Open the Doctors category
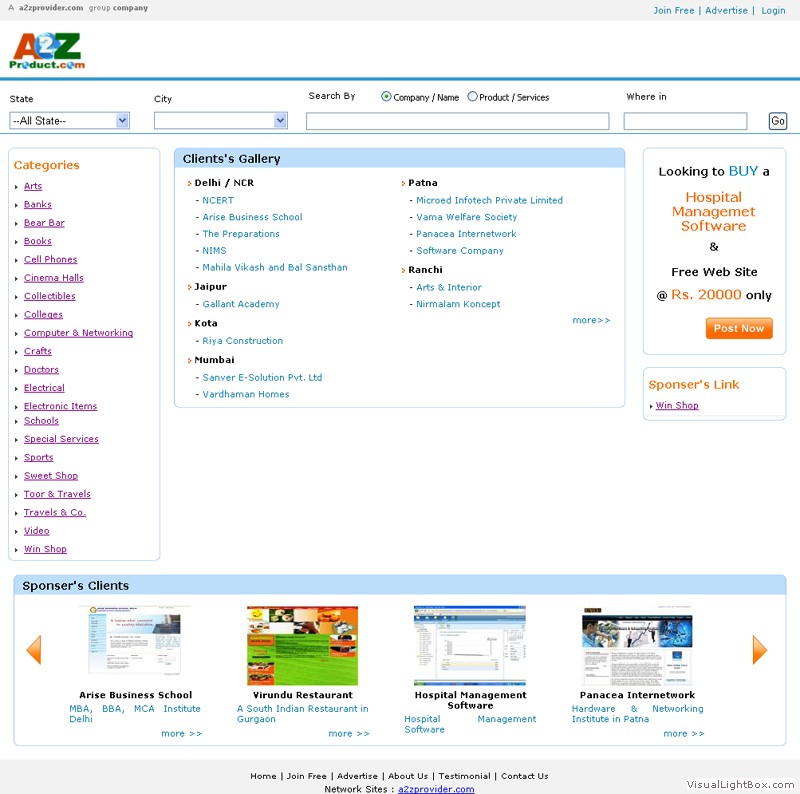This screenshot has height=794, width=800. 41,370
